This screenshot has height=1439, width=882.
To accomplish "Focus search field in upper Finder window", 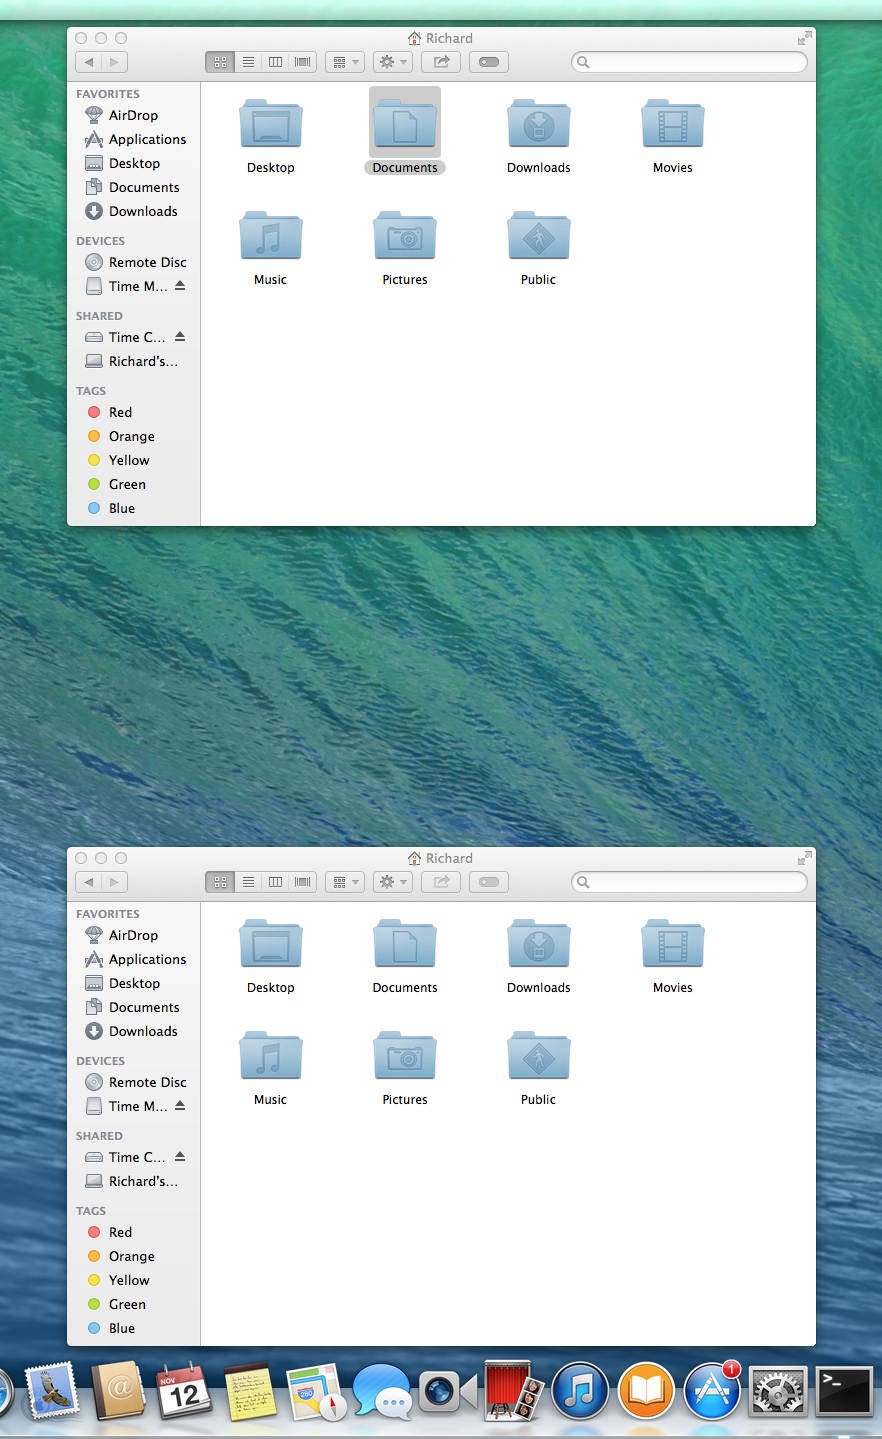I will tap(689, 62).
